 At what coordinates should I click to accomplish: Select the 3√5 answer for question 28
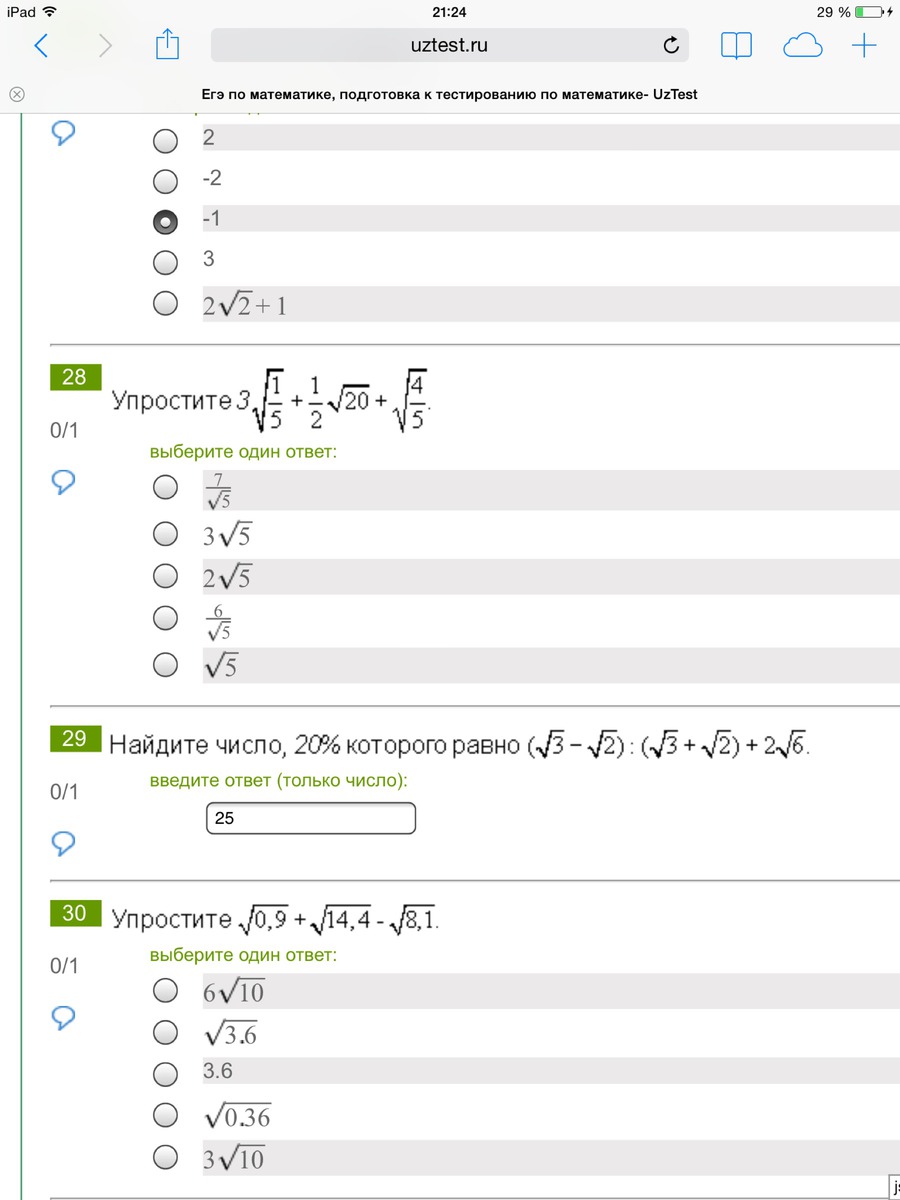coord(165,535)
